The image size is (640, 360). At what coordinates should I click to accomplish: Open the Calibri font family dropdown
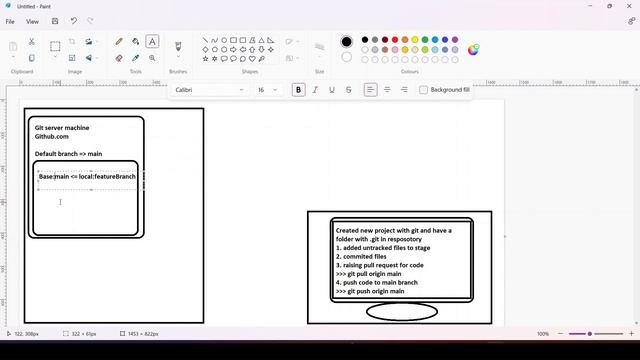click(209, 90)
